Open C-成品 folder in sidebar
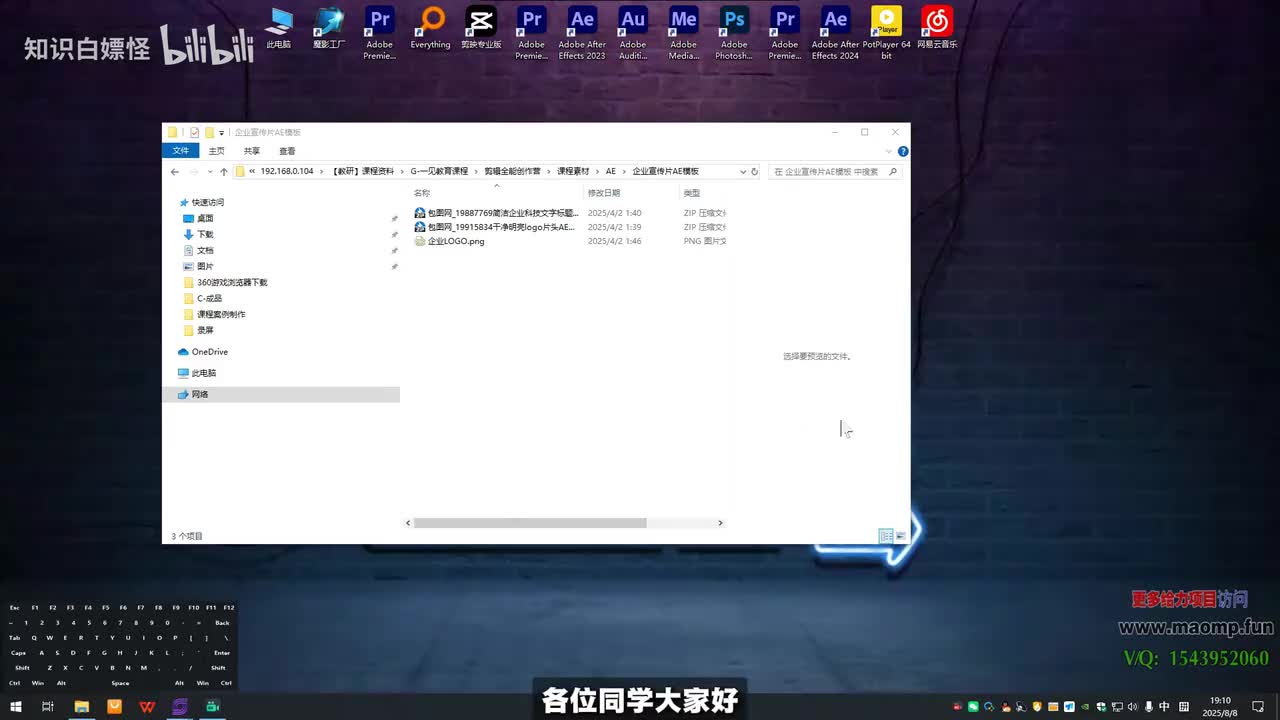1280x720 pixels. (209, 298)
